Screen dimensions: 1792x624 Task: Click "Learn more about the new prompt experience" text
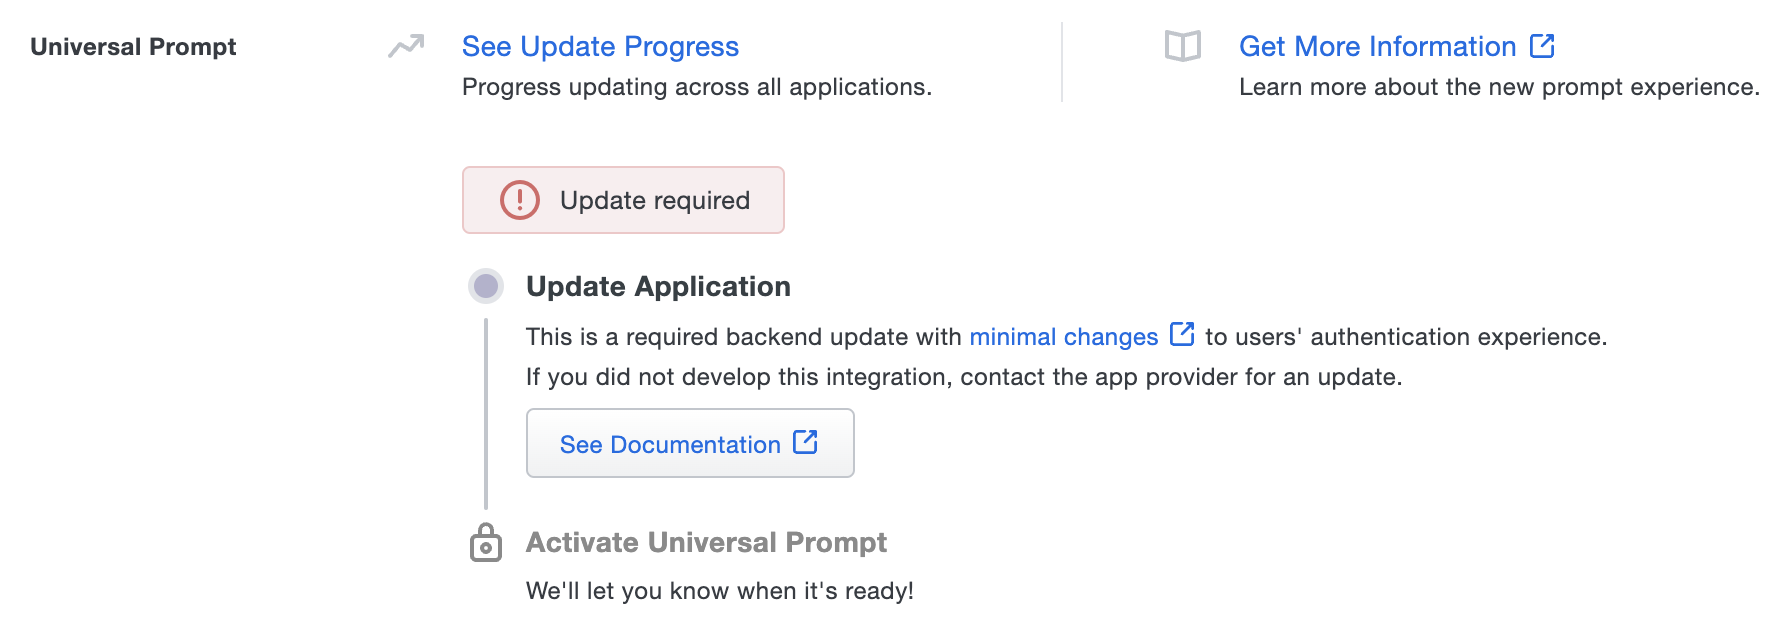pos(1499,87)
